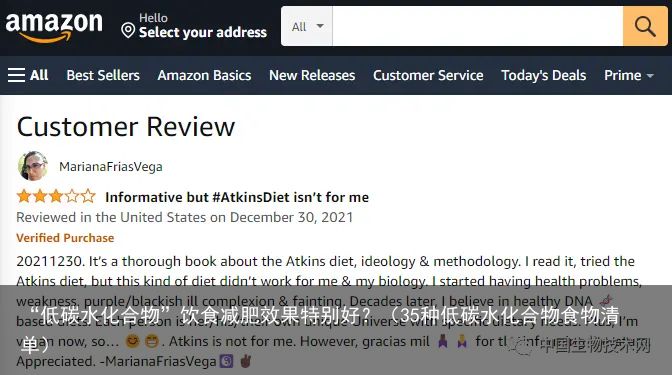Open Best Sellers
The image size is (672, 375).
point(103,75)
